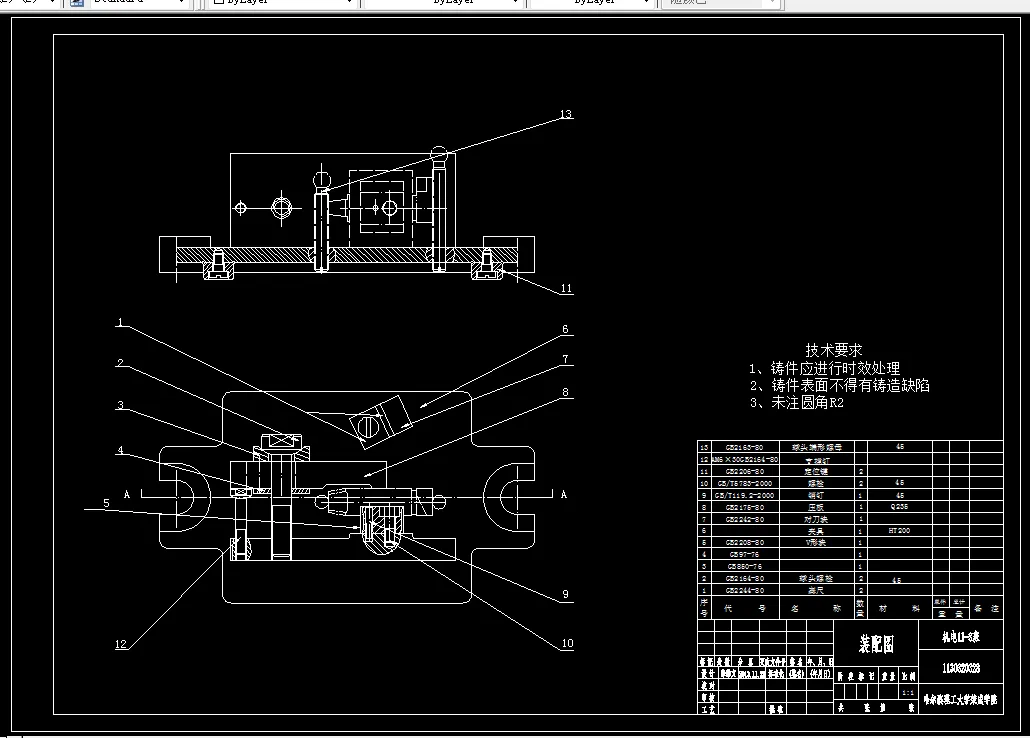Image resolution: width=1030 pixels, height=738 pixels.
Task: Select the 球头螺栓 name cell
Action: pos(816,578)
